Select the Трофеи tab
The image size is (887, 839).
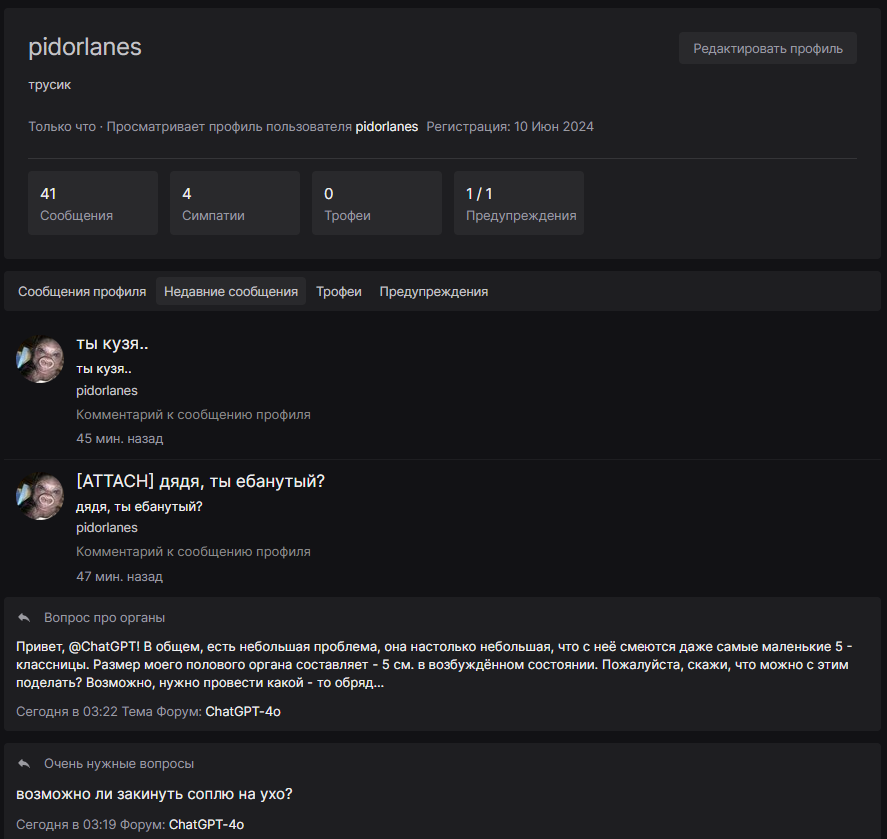[x=339, y=292]
